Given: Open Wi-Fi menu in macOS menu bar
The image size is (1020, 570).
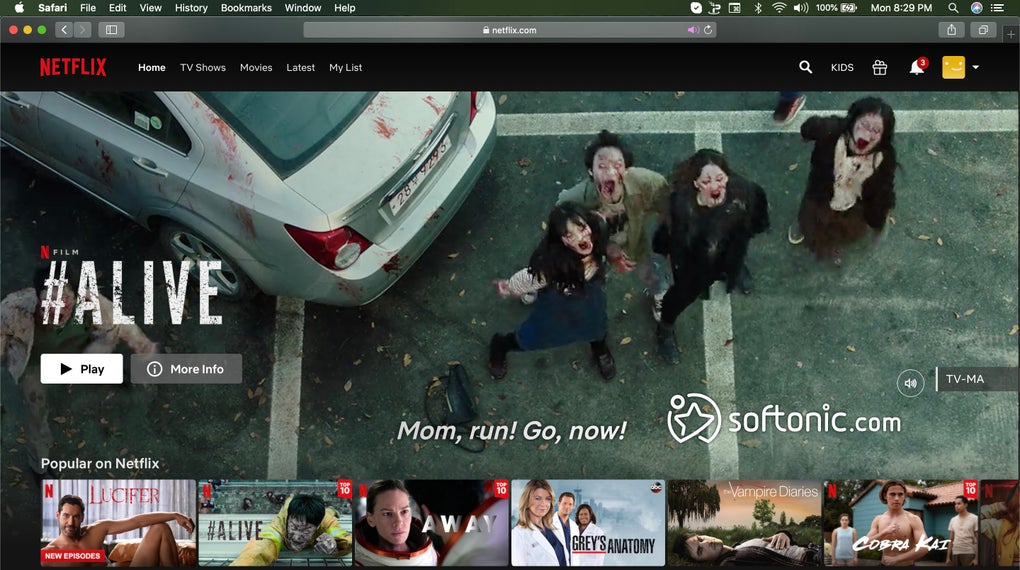Looking at the screenshot, I should click(x=779, y=8).
